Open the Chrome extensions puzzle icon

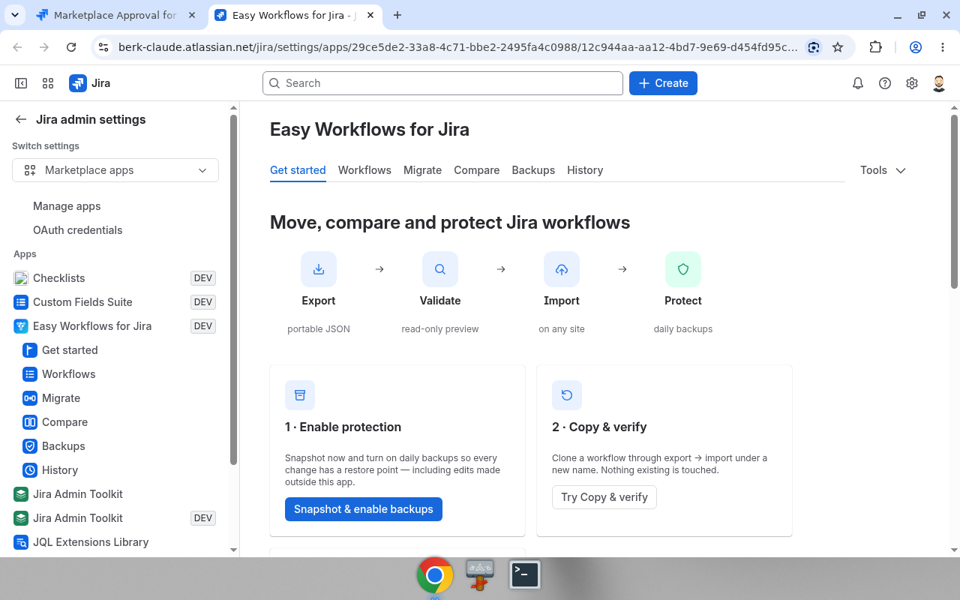pos(876,47)
